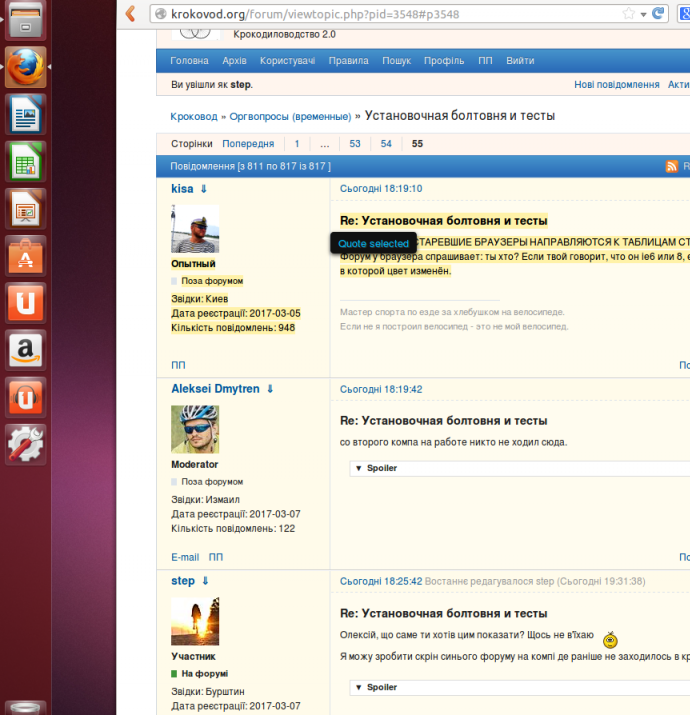Click the Amazon dock icon

[25, 351]
